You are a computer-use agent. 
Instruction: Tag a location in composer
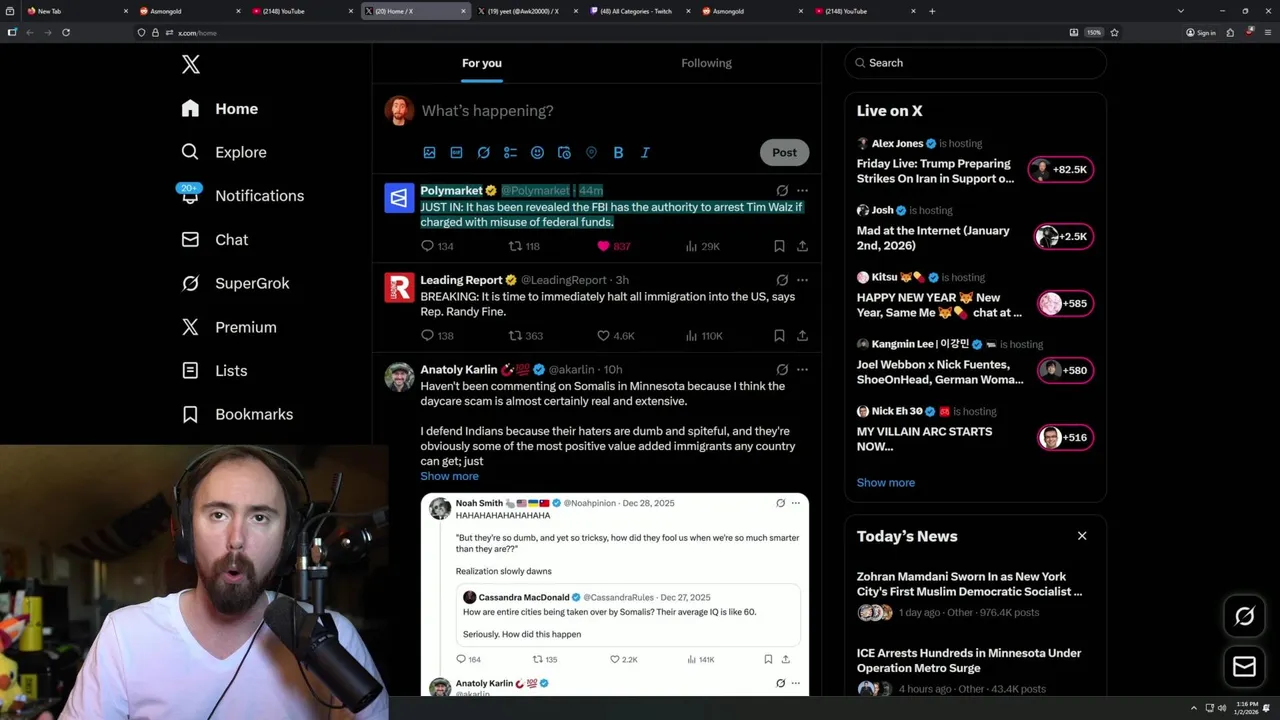coord(591,153)
